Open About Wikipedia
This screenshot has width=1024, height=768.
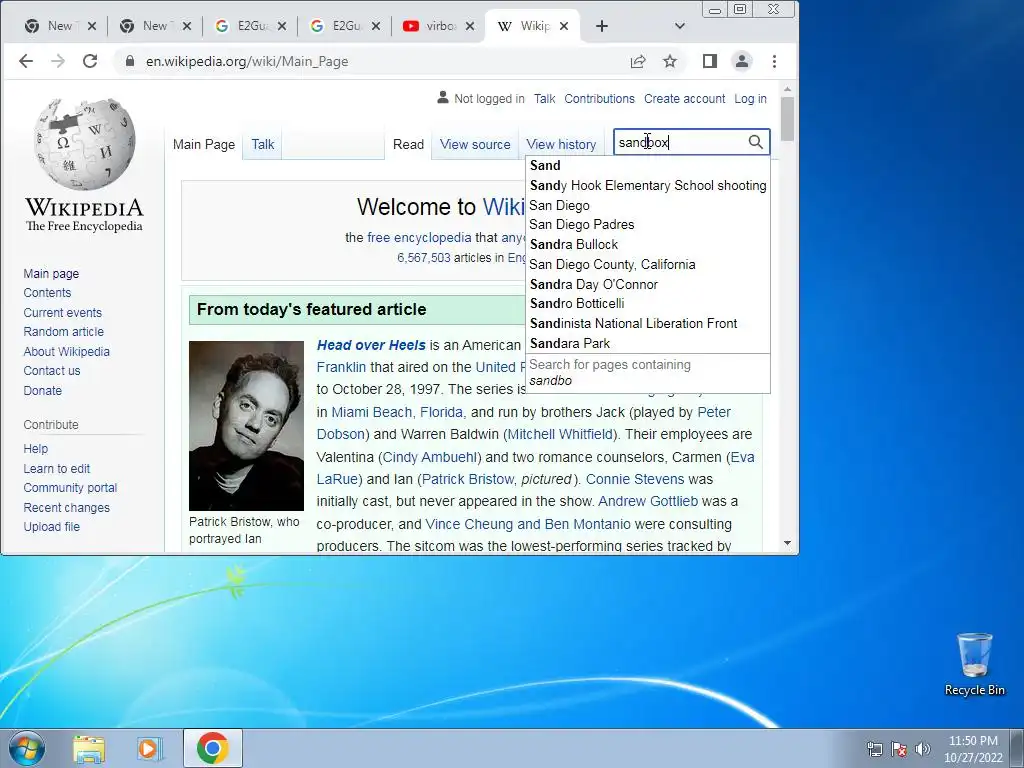coord(67,351)
